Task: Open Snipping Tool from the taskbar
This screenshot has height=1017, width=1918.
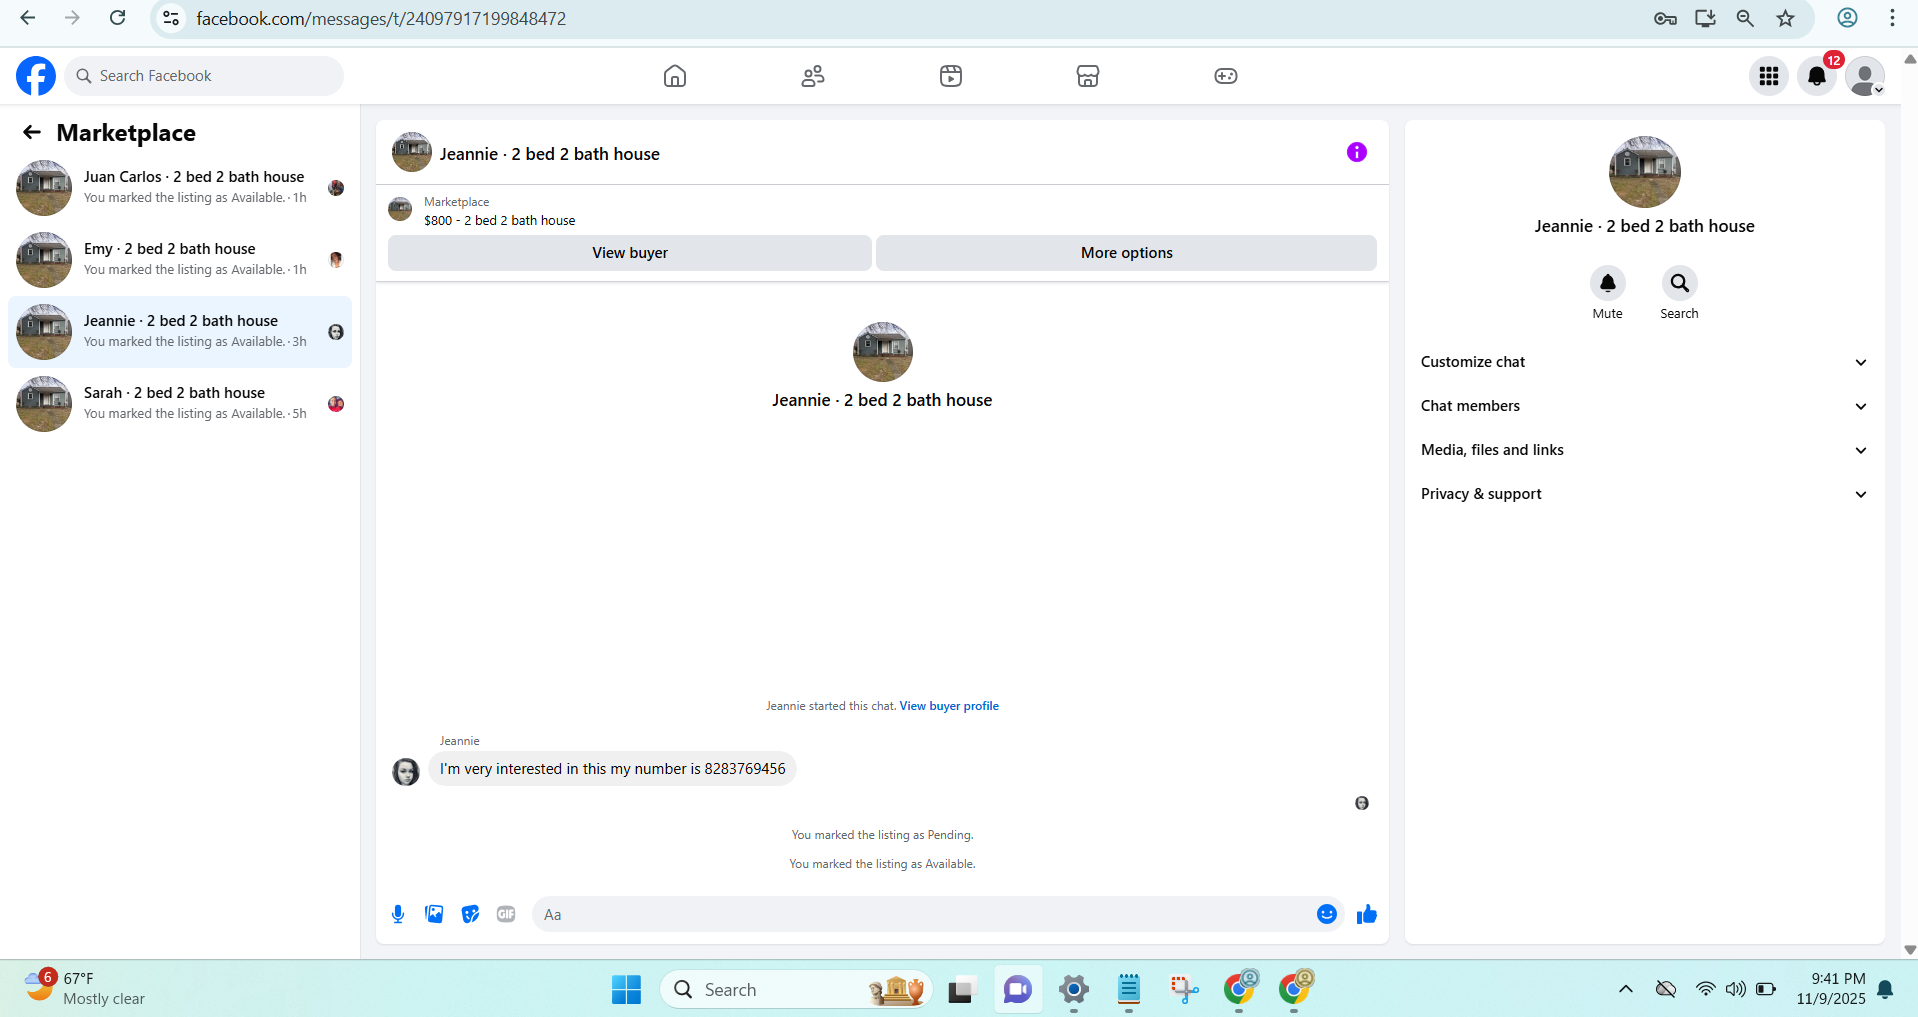Action: pyautogui.click(x=1184, y=990)
